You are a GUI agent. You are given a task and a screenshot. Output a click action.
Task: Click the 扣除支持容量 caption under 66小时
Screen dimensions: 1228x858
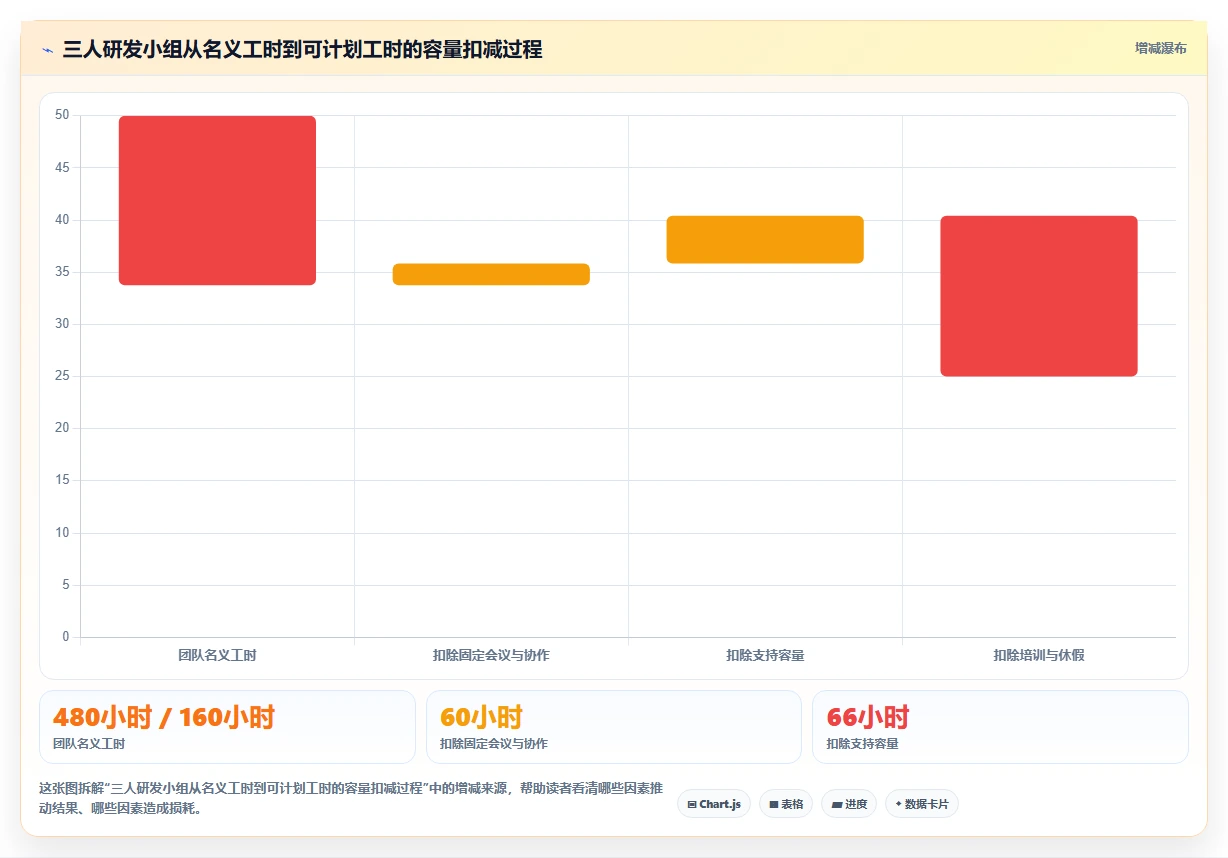click(863, 744)
